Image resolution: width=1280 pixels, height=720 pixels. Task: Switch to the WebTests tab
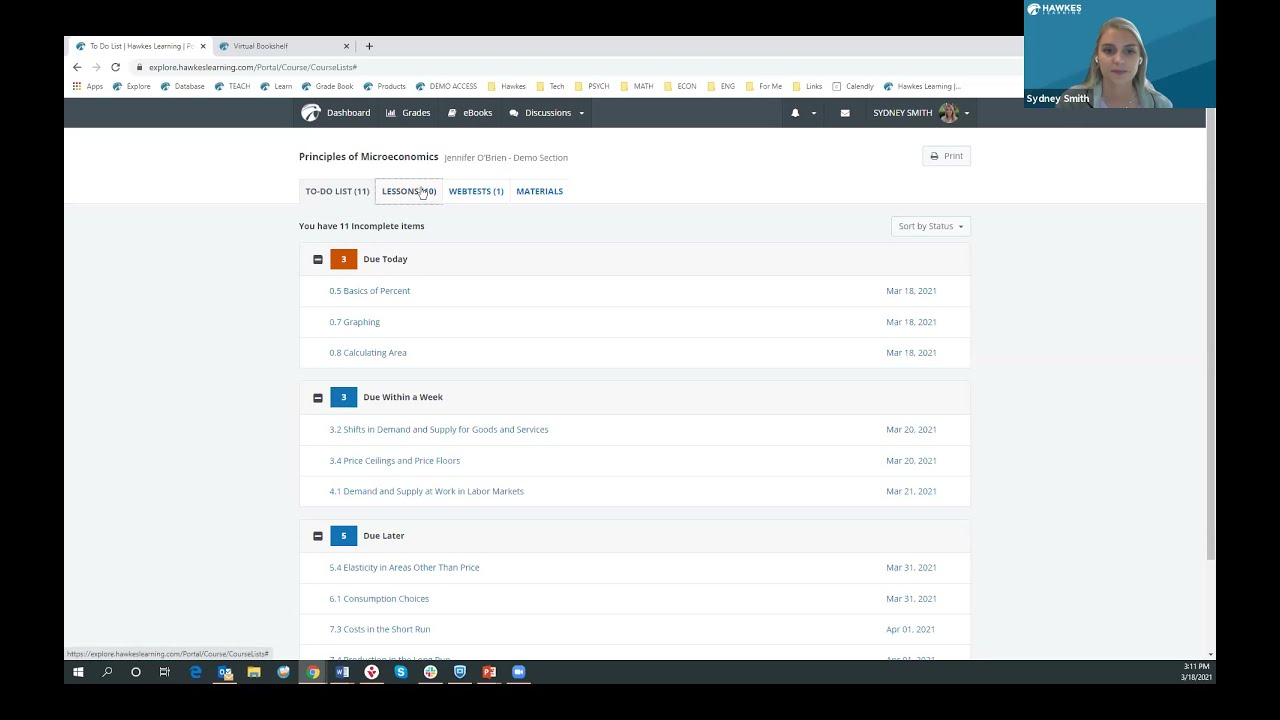pos(476,191)
